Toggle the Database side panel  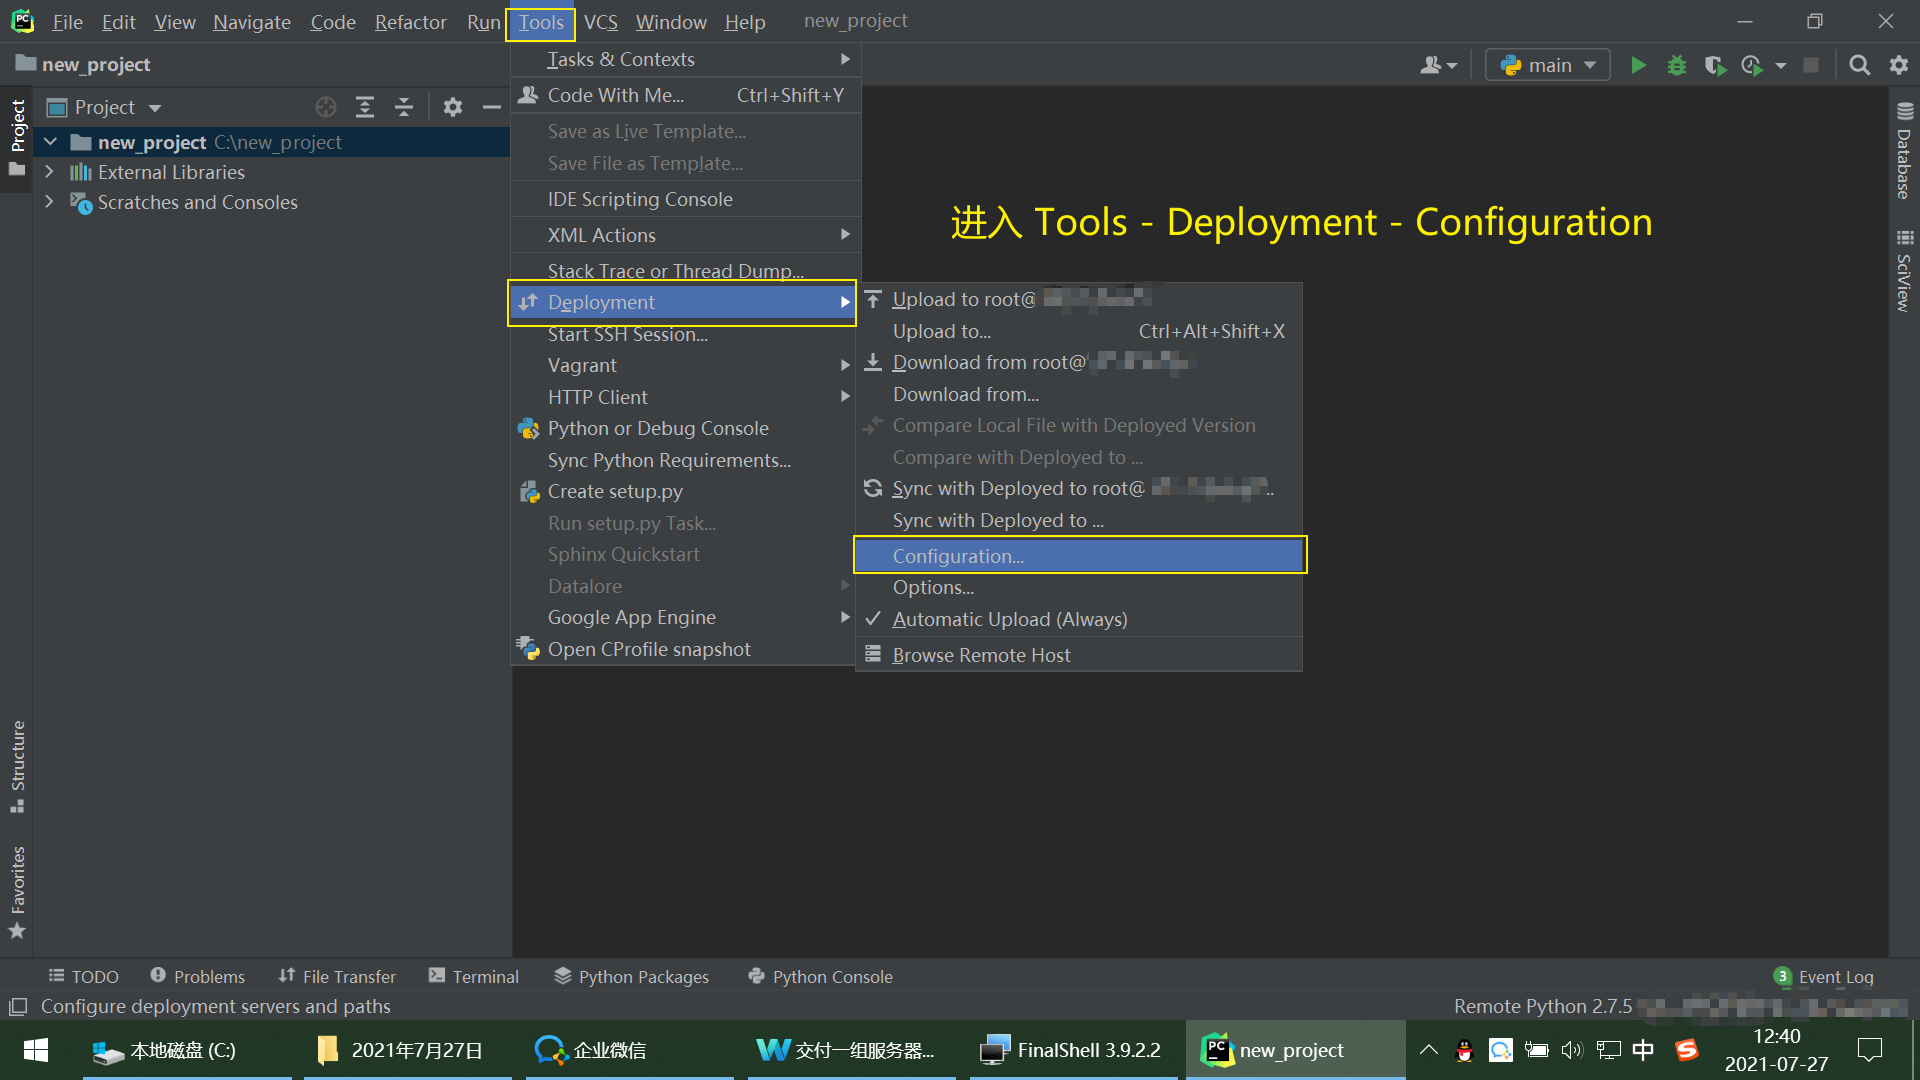click(1904, 152)
